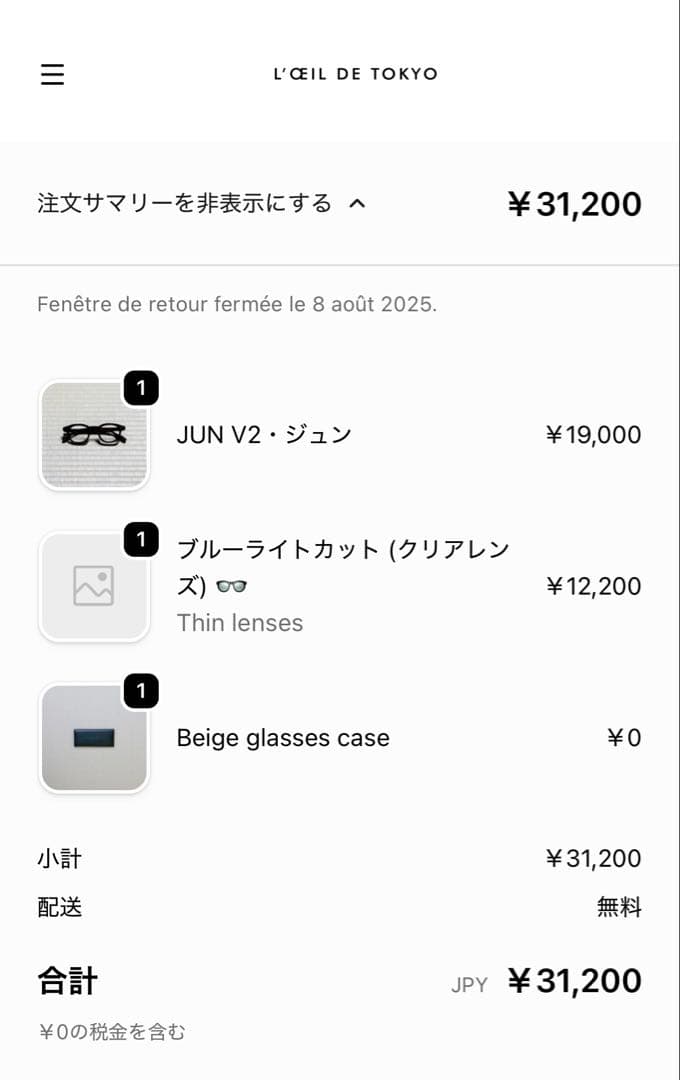Click quantity badge on JUN V2 item
The image size is (680, 1080).
tap(141, 389)
